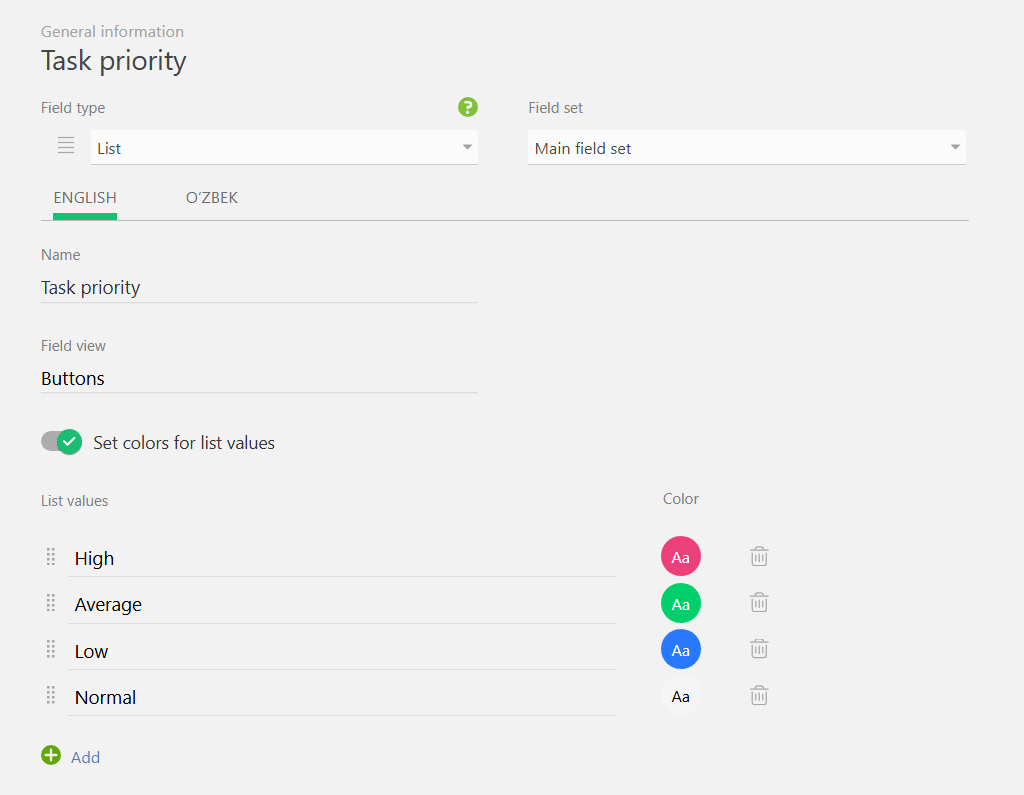The width and height of the screenshot is (1024, 795).
Task: Expand the Field type dropdown arrow
Action: coord(466,147)
